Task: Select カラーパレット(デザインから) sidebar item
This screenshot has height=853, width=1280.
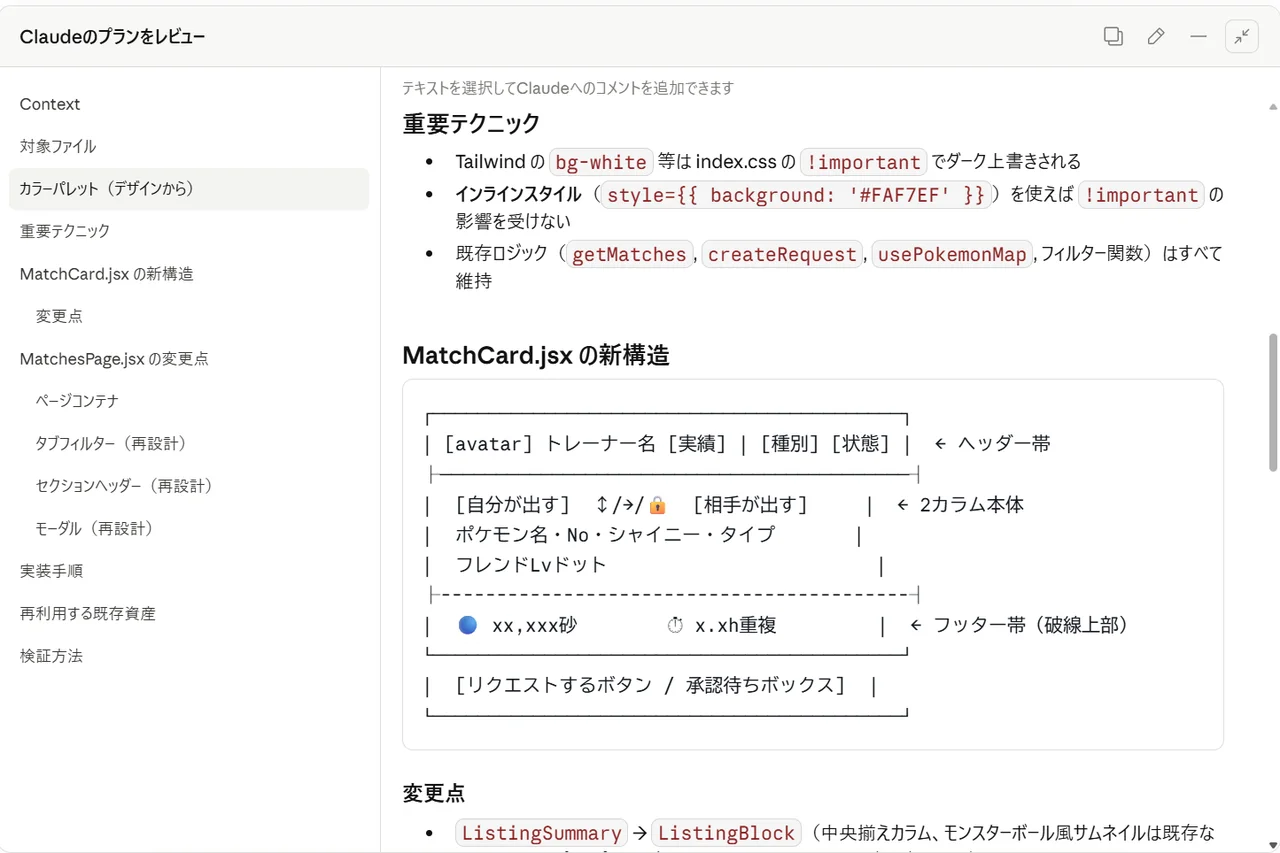Action: 106,188
